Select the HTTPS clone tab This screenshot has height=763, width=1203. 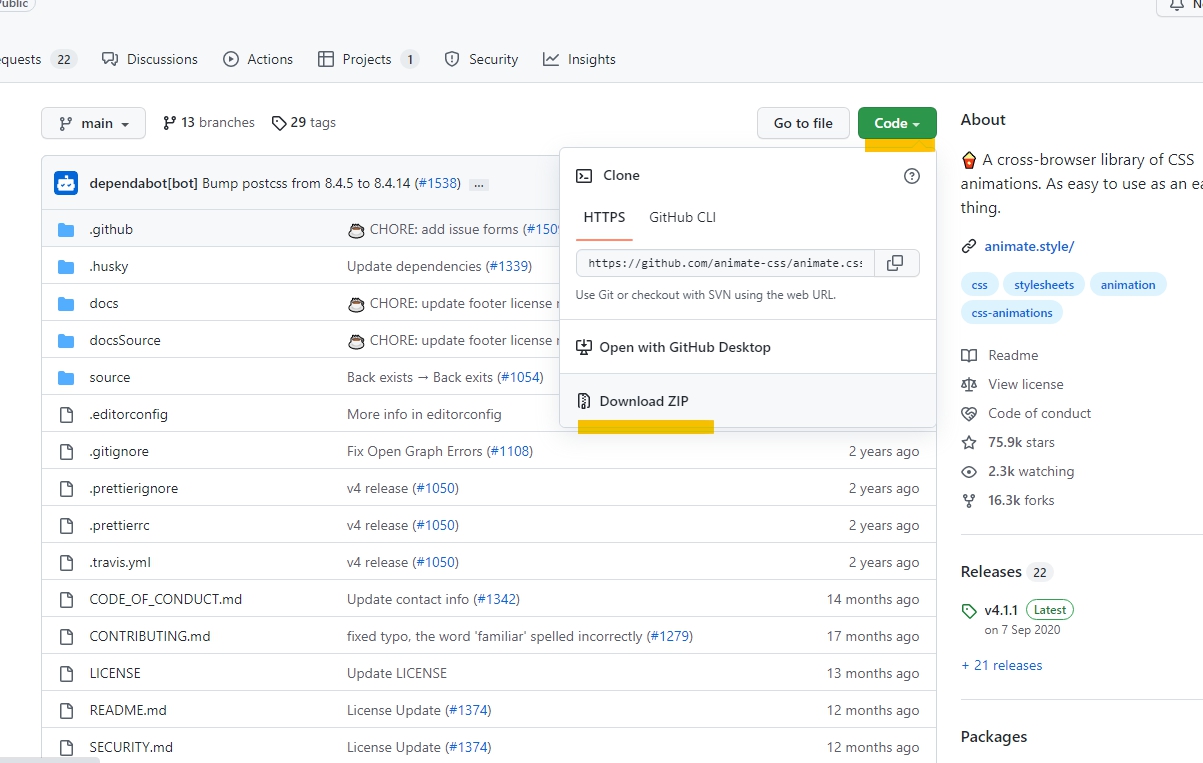(x=604, y=217)
